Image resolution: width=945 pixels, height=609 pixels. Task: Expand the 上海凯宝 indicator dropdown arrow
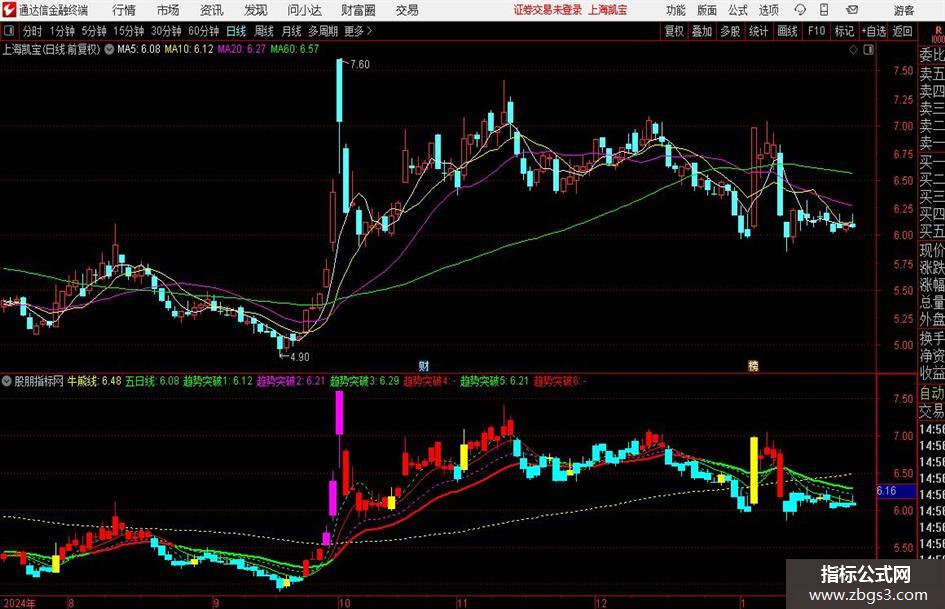point(109,49)
